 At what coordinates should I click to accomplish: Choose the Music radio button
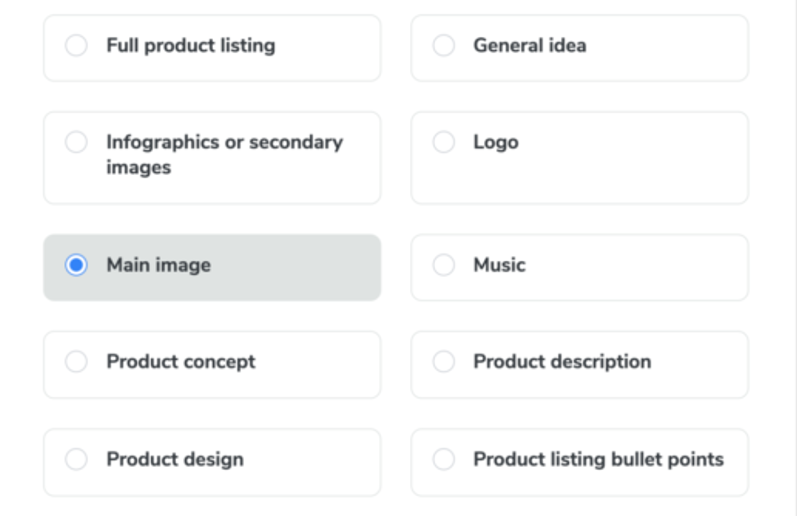point(443,266)
